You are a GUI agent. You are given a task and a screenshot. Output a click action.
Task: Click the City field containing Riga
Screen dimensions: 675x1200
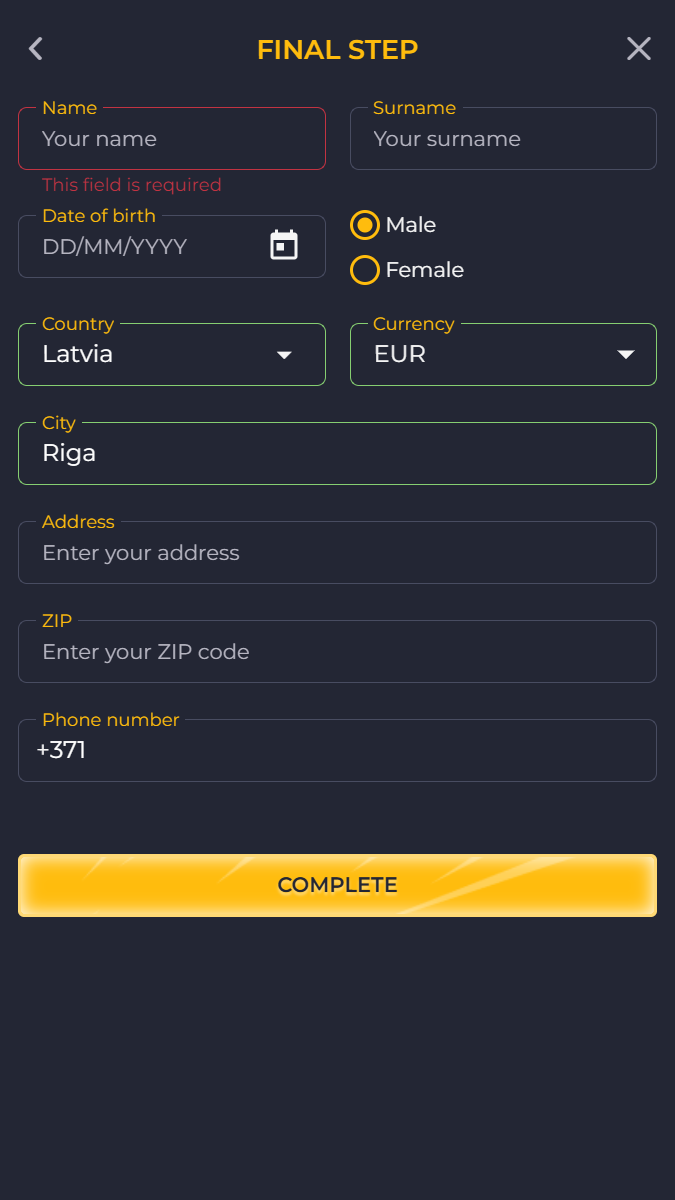[337, 453]
